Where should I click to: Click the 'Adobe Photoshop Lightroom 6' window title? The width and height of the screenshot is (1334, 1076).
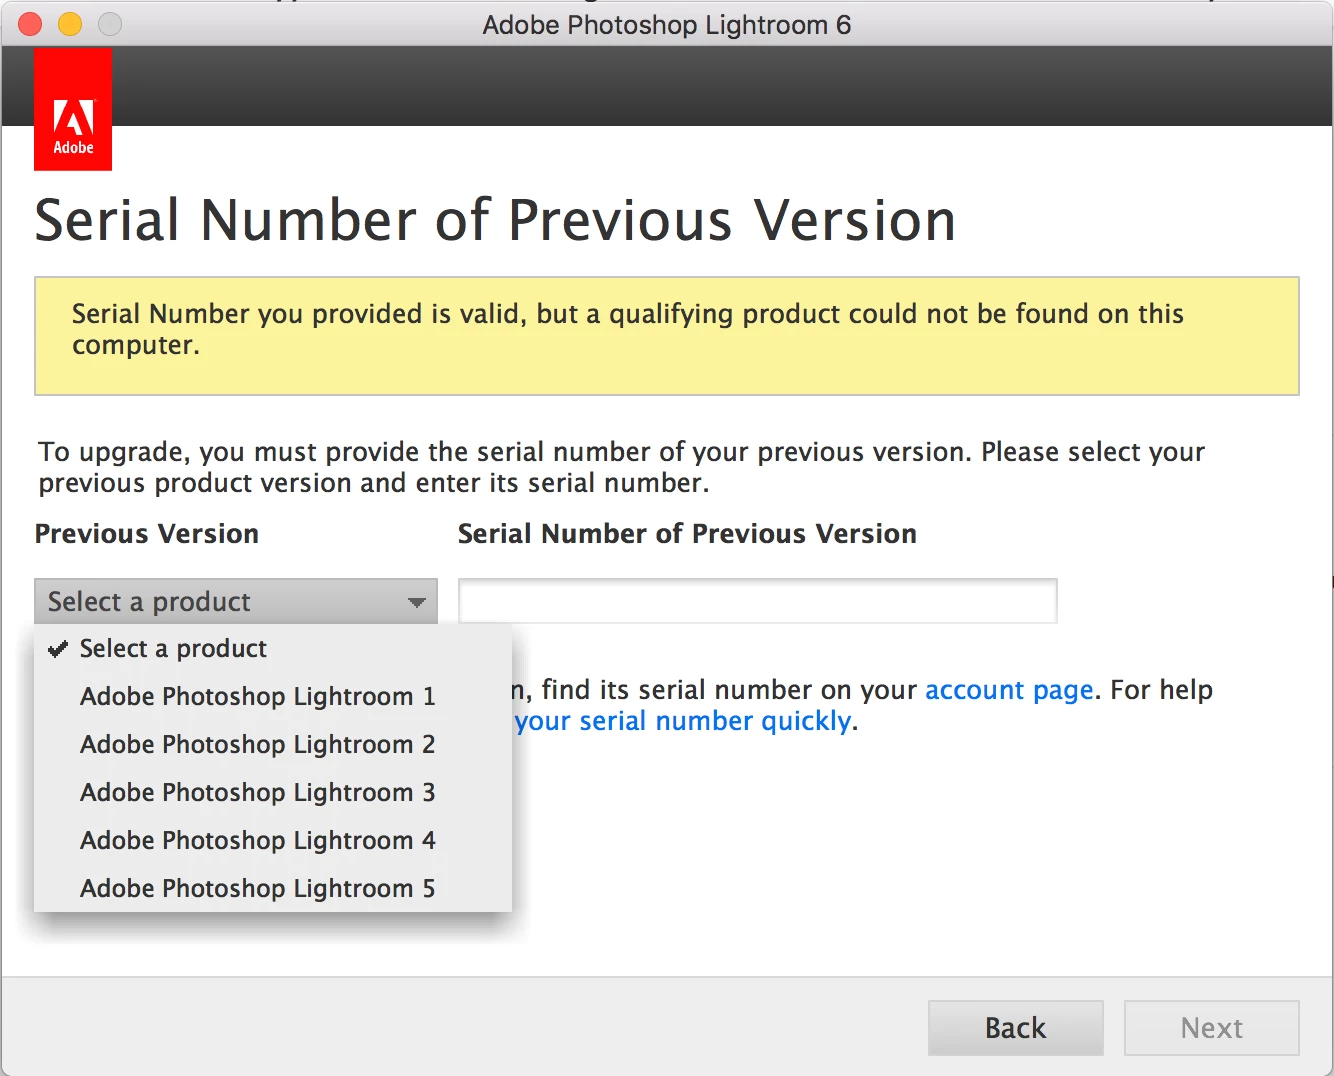[666, 24]
